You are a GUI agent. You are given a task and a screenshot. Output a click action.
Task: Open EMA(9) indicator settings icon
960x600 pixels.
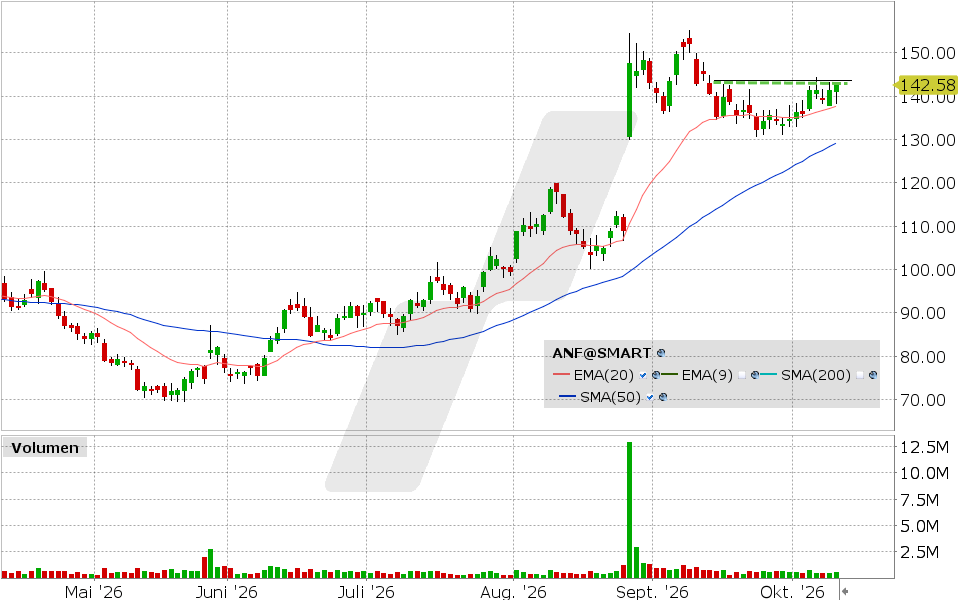[754, 375]
